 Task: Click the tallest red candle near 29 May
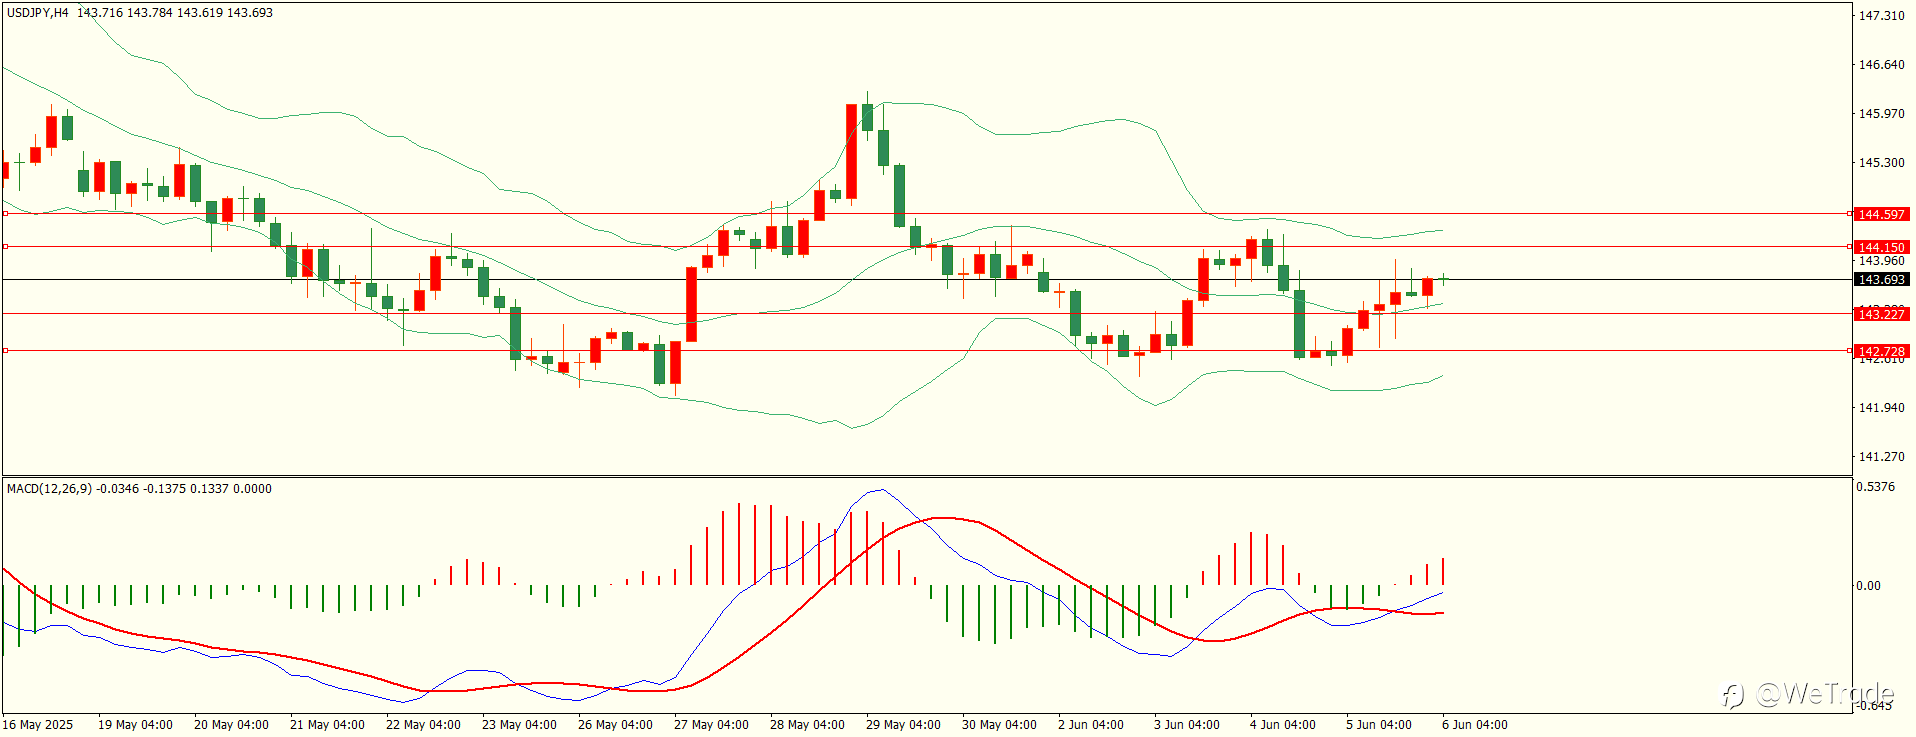coord(851,151)
